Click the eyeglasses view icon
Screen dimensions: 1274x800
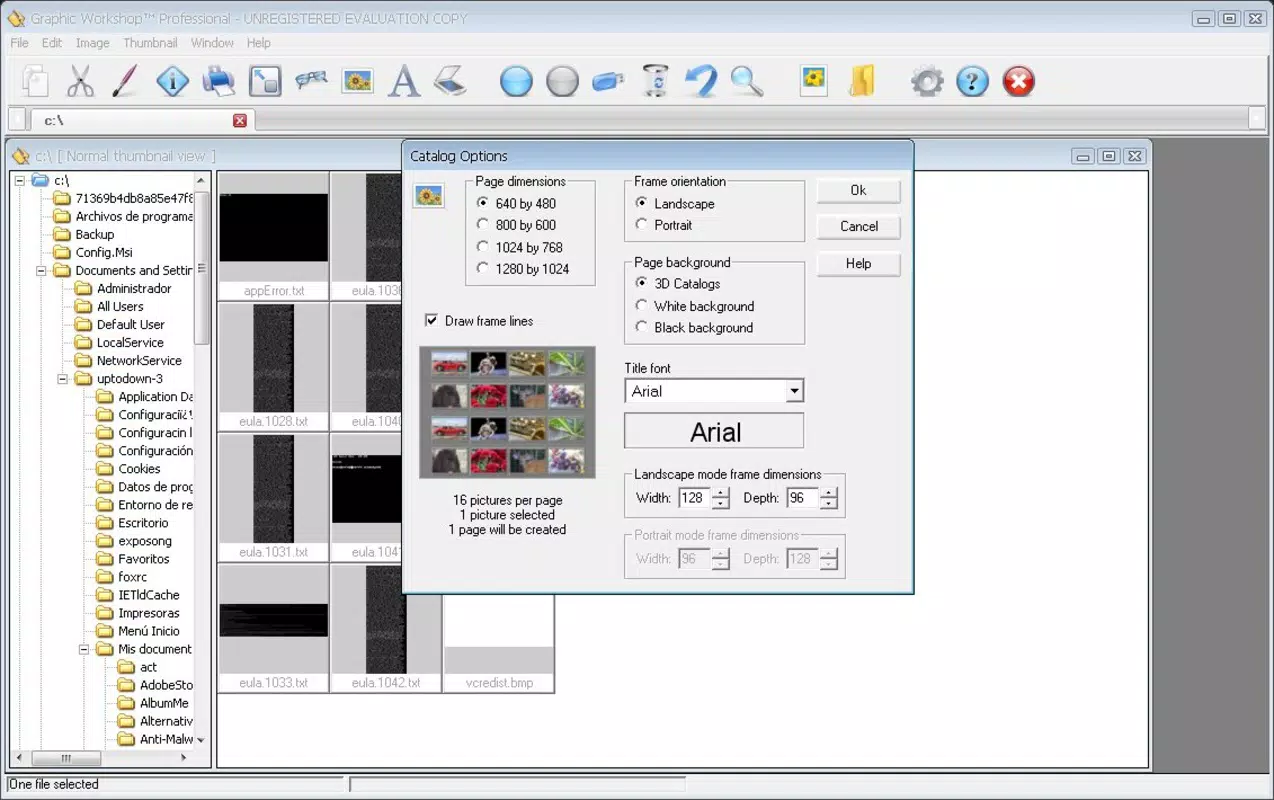(311, 81)
